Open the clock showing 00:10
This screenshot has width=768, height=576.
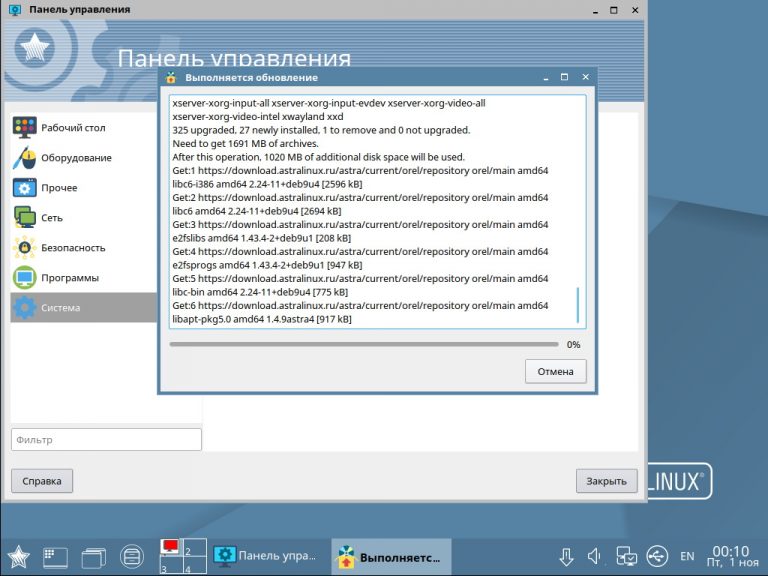click(x=732, y=556)
